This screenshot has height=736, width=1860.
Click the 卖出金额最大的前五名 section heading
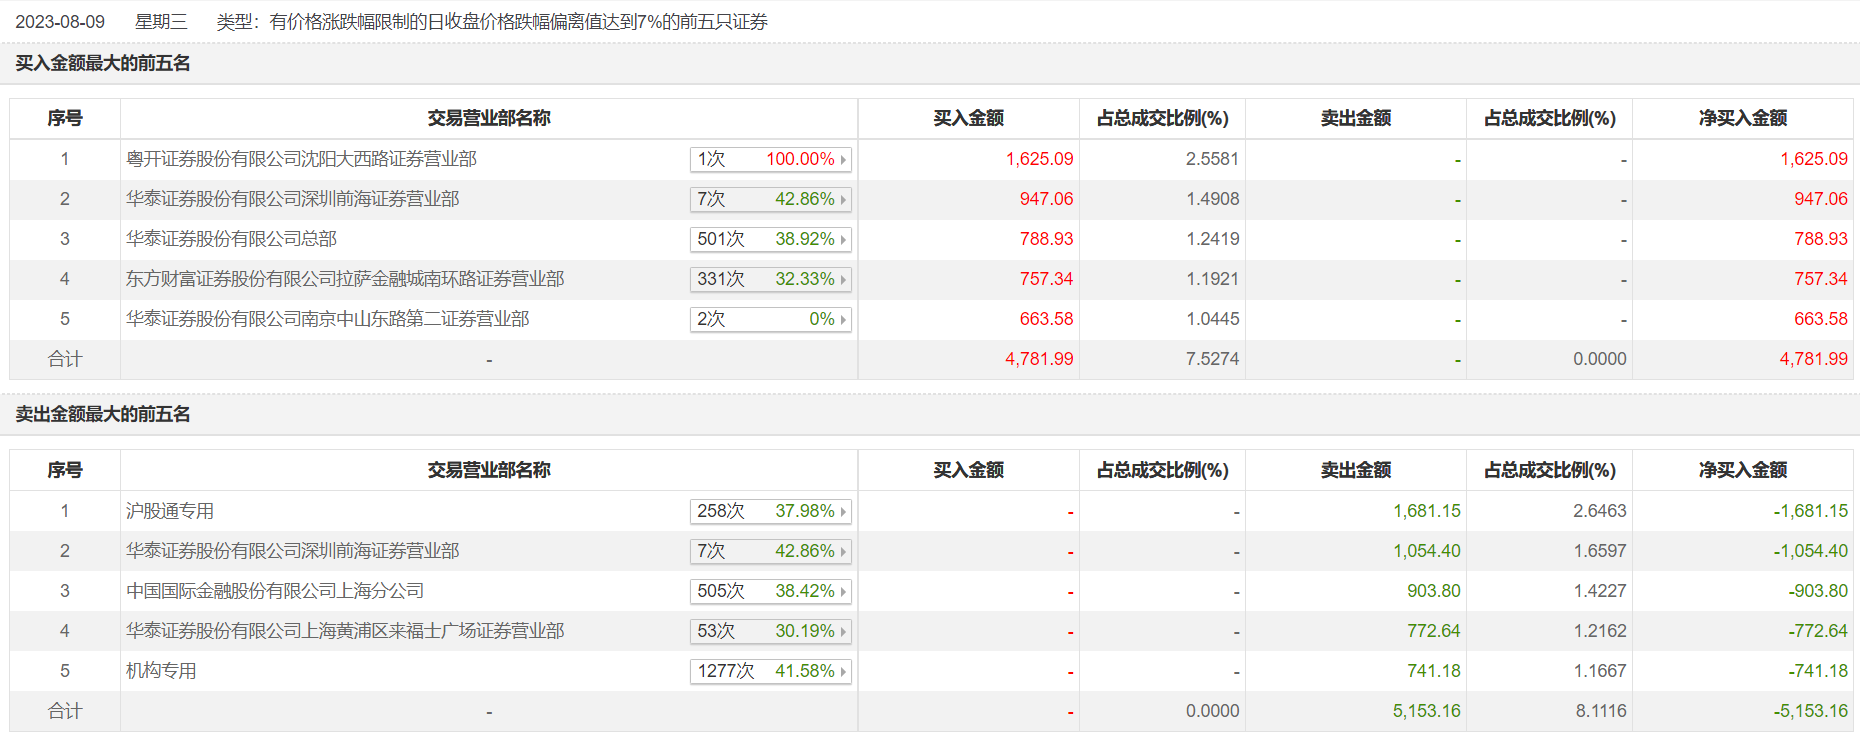(x=103, y=414)
